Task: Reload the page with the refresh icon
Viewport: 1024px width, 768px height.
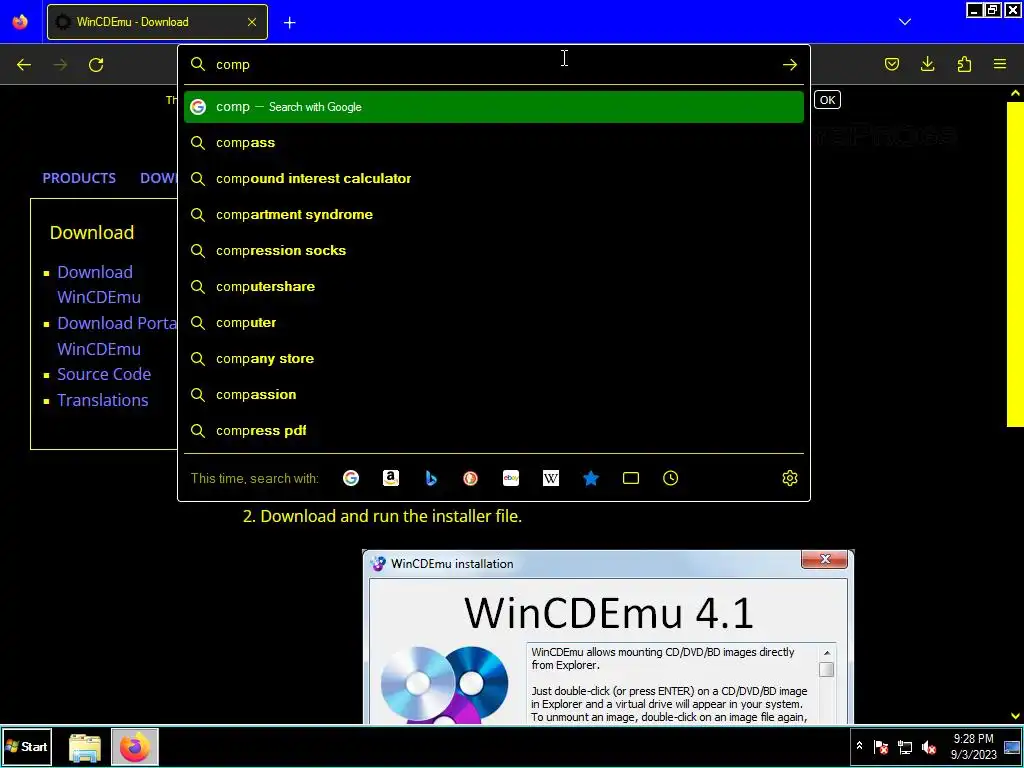Action: tap(96, 65)
